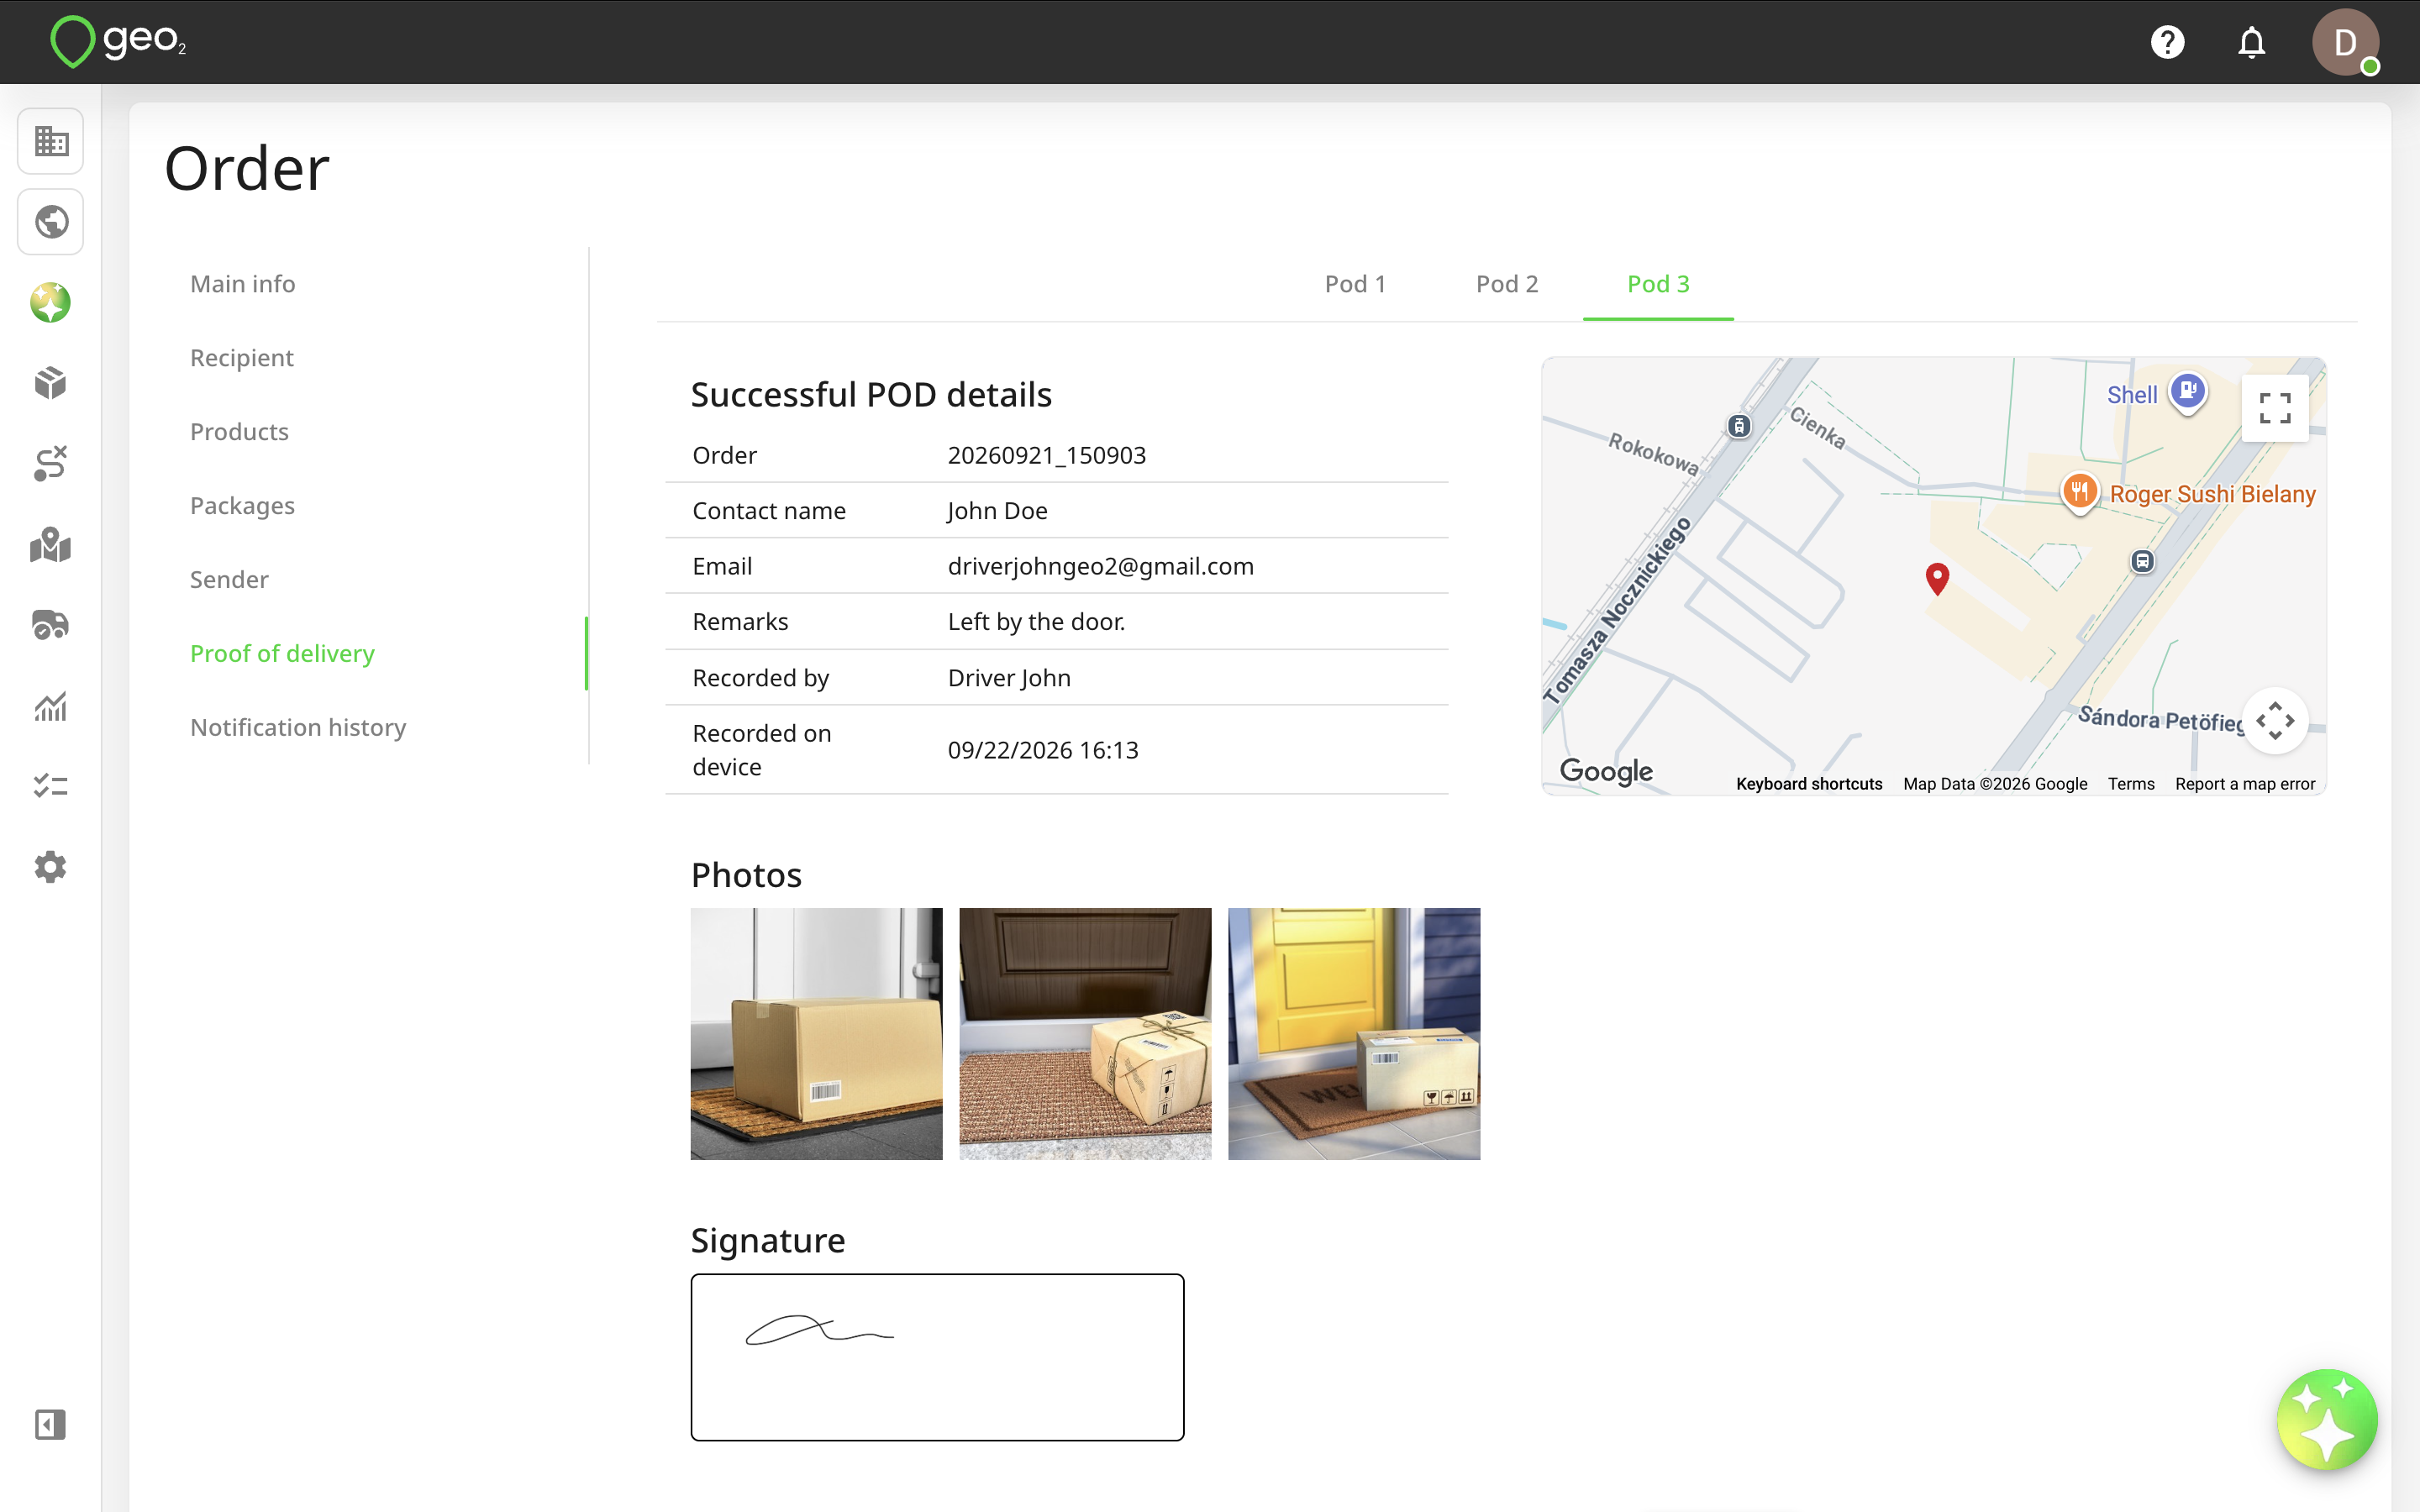This screenshot has height=1512, width=2420.
Task: Open the notifications bell
Action: [x=2251, y=42]
